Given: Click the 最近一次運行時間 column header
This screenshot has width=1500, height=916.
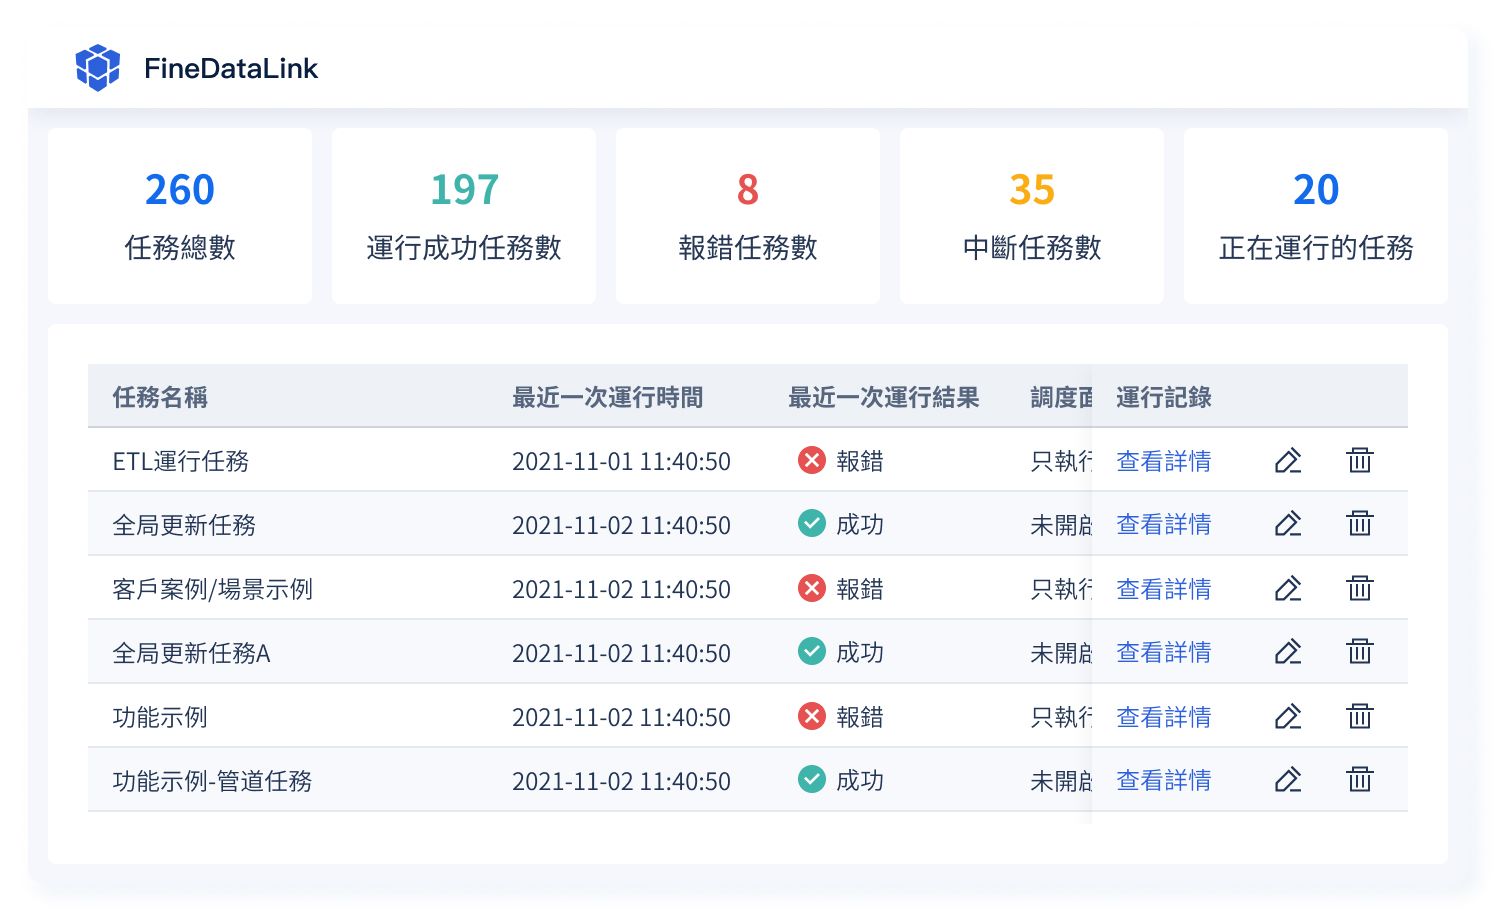Looking at the screenshot, I should [x=607, y=397].
